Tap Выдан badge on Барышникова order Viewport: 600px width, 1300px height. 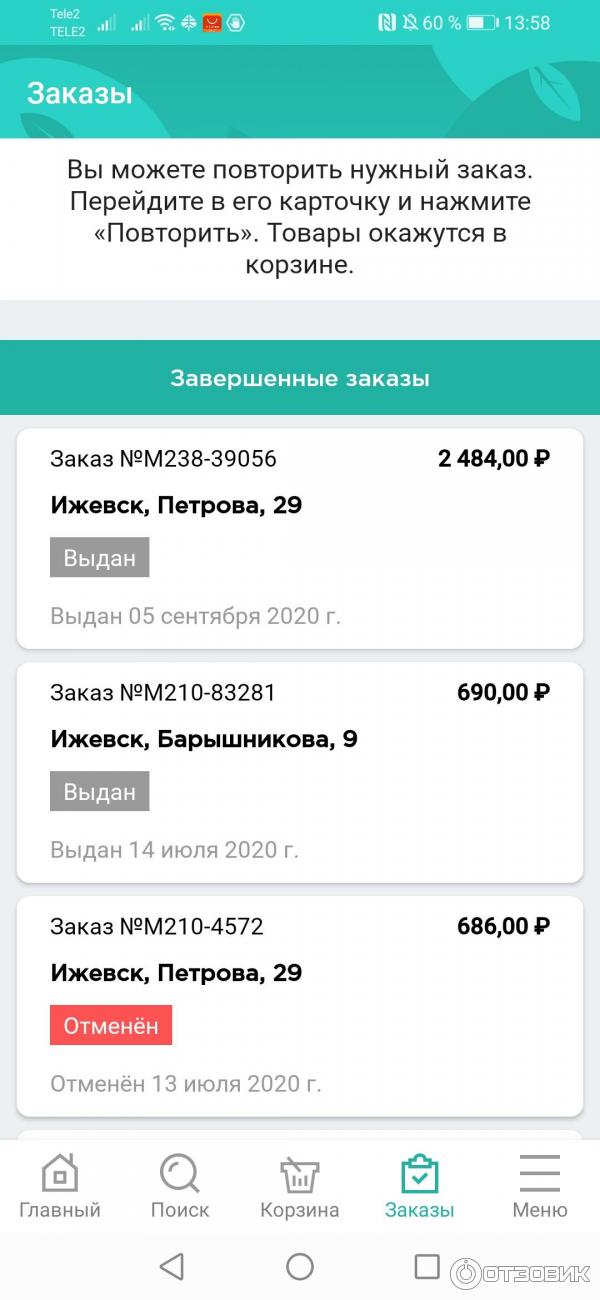tap(100, 792)
